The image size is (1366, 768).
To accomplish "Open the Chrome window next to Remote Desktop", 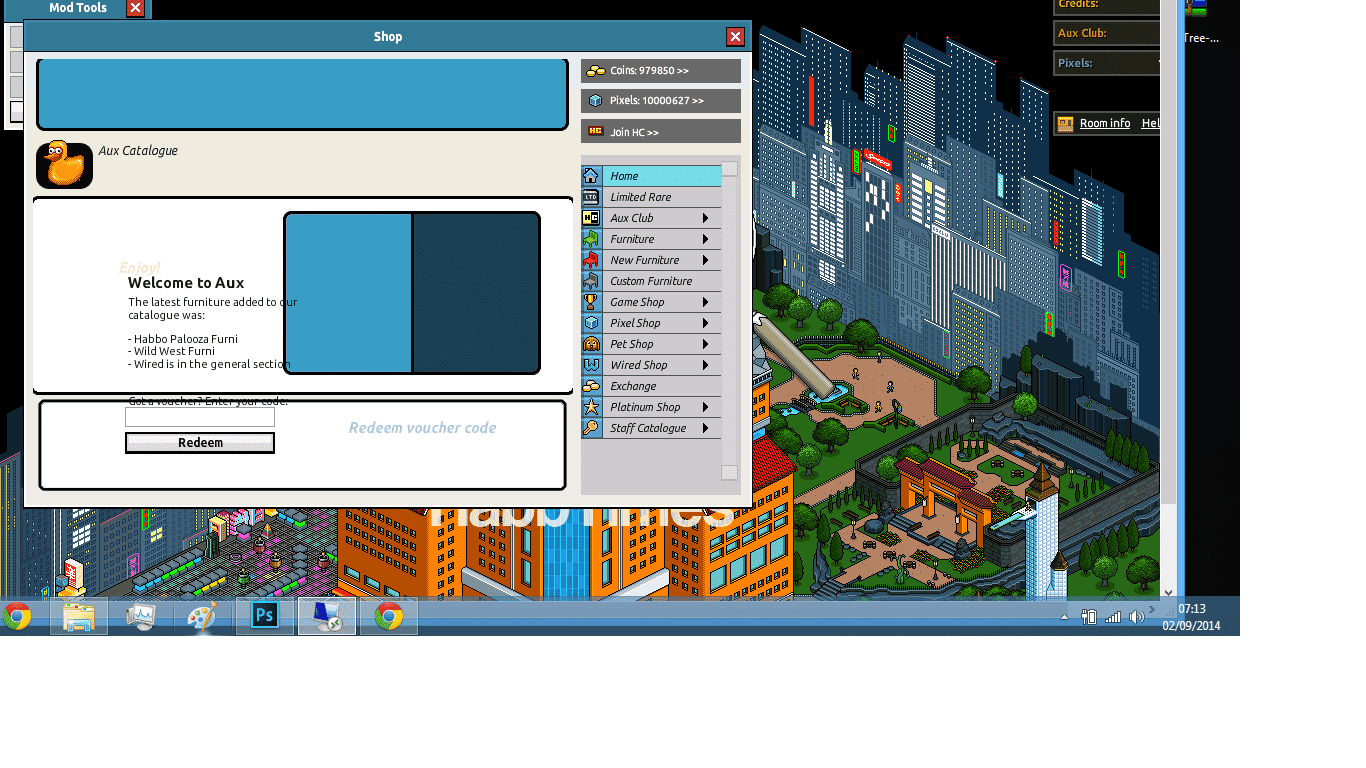I will [389, 616].
